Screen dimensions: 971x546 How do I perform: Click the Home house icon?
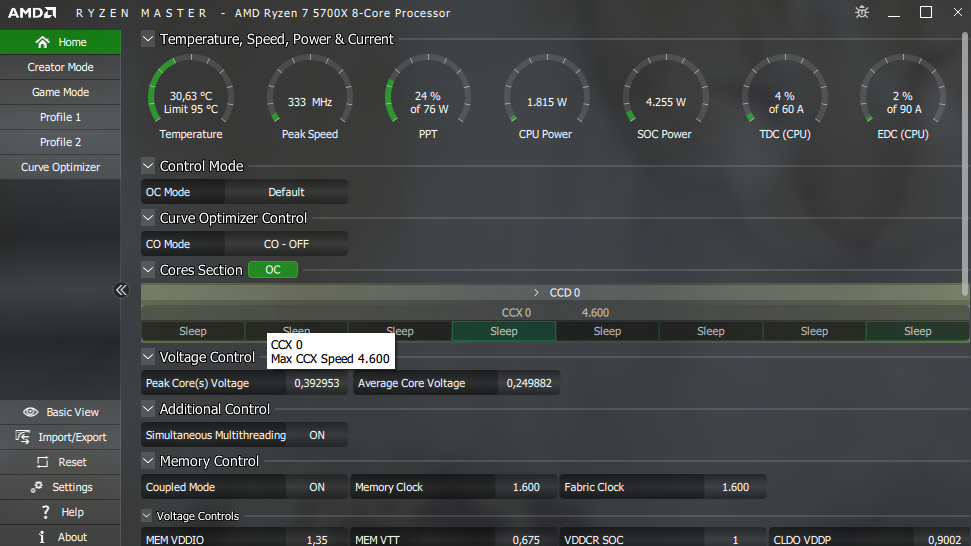point(42,42)
